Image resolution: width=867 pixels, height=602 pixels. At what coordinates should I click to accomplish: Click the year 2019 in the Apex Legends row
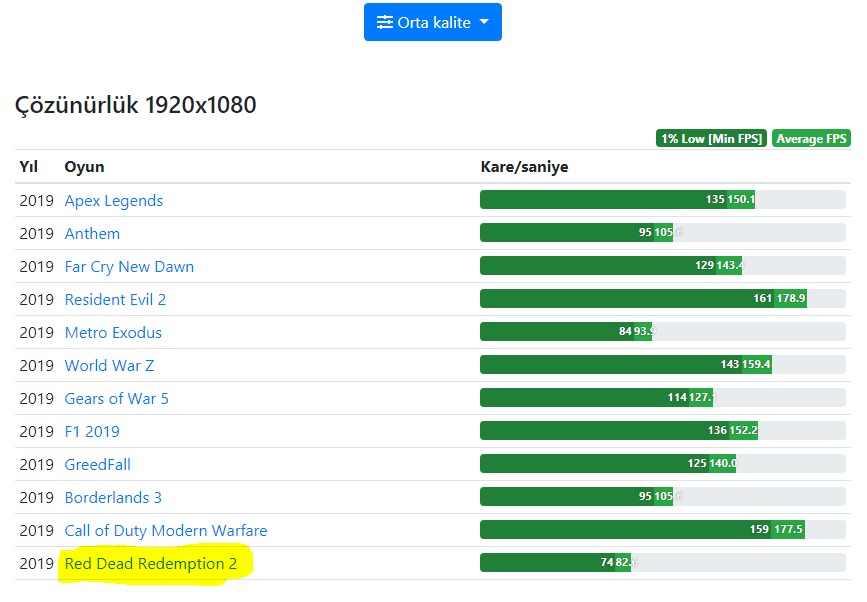pos(36,200)
